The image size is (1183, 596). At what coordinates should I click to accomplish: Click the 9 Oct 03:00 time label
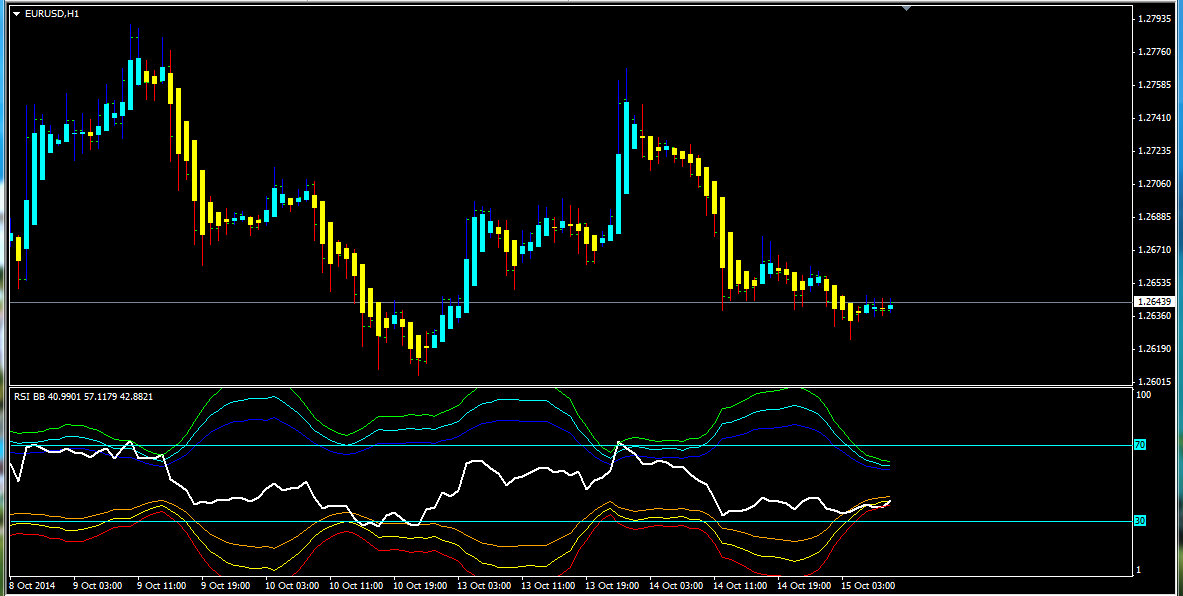[x=97, y=585]
